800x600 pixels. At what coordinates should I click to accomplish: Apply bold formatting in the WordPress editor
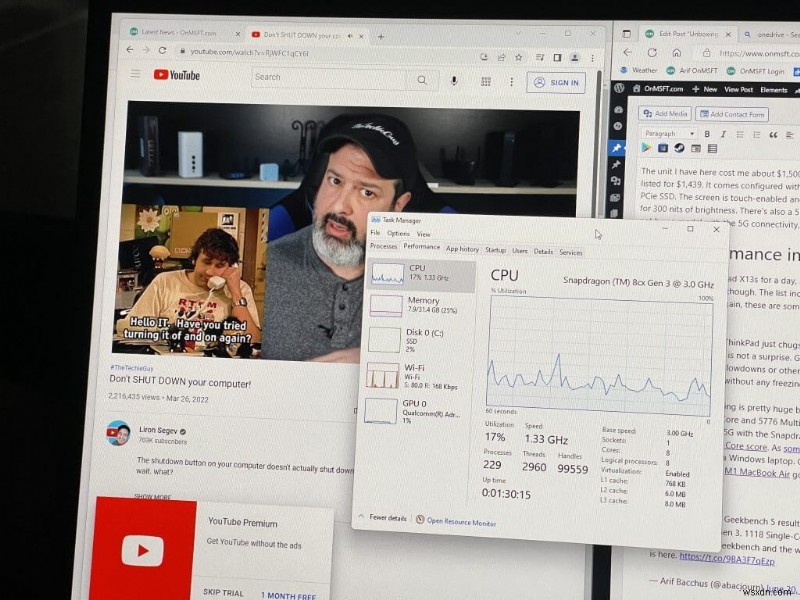[707, 133]
